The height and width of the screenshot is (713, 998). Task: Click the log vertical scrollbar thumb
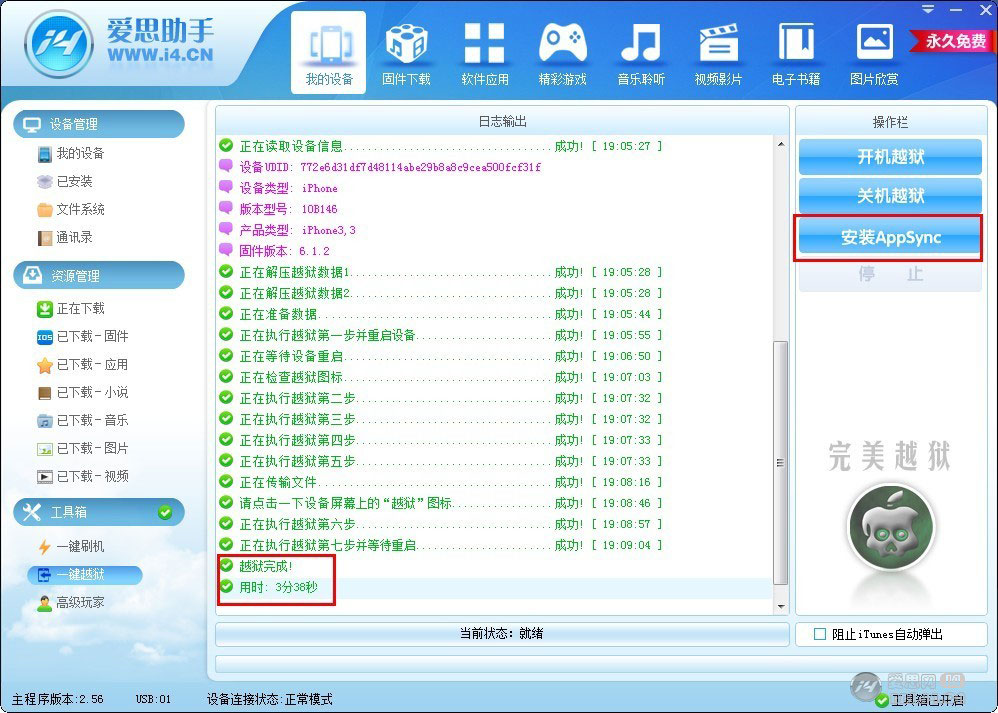click(x=781, y=463)
